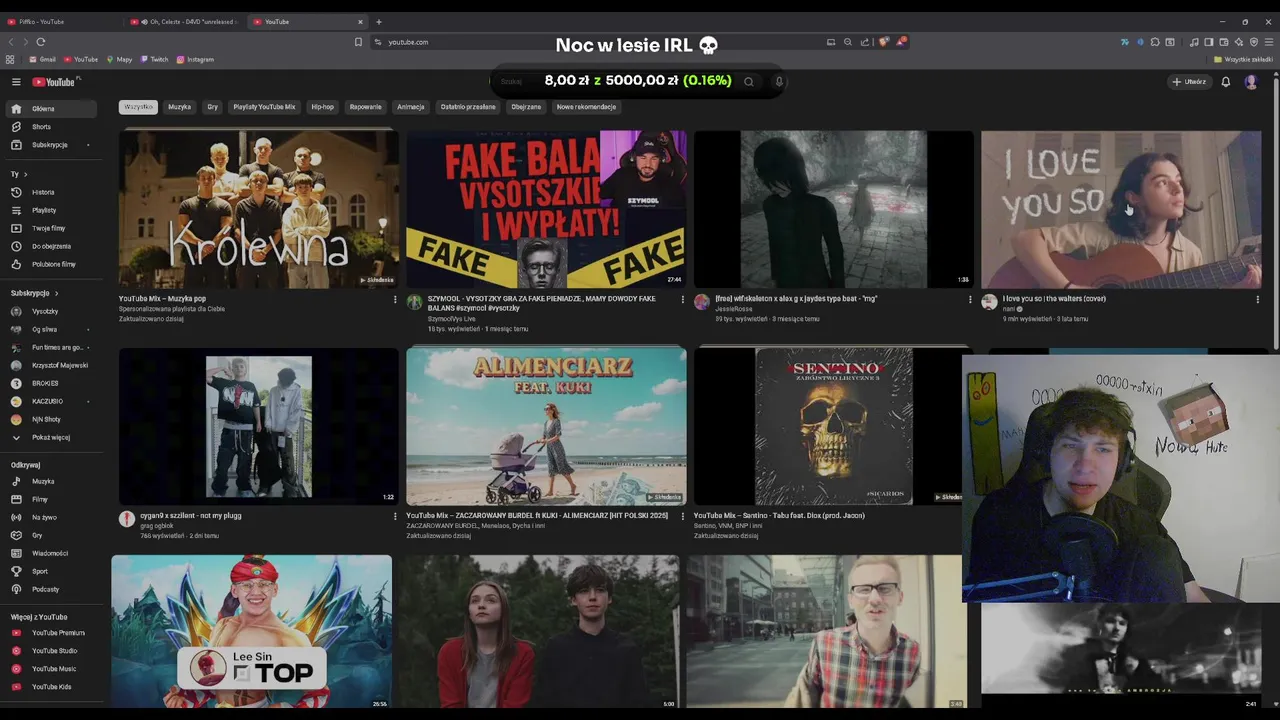Select the Rapowanie filter chip
Screen dimensions: 1280x720
click(x=365, y=107)
